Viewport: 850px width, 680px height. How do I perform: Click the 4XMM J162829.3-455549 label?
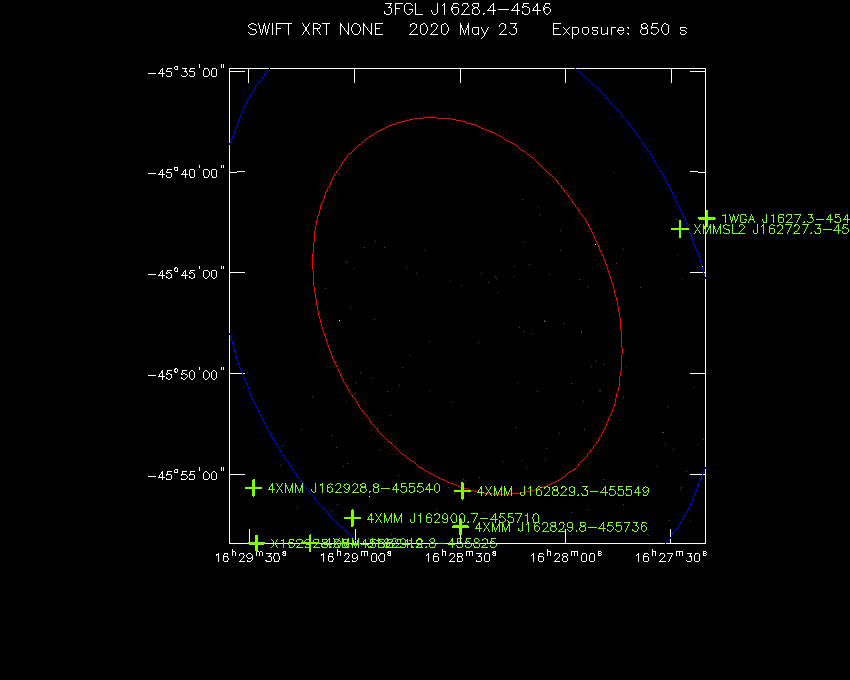(563, 491)
